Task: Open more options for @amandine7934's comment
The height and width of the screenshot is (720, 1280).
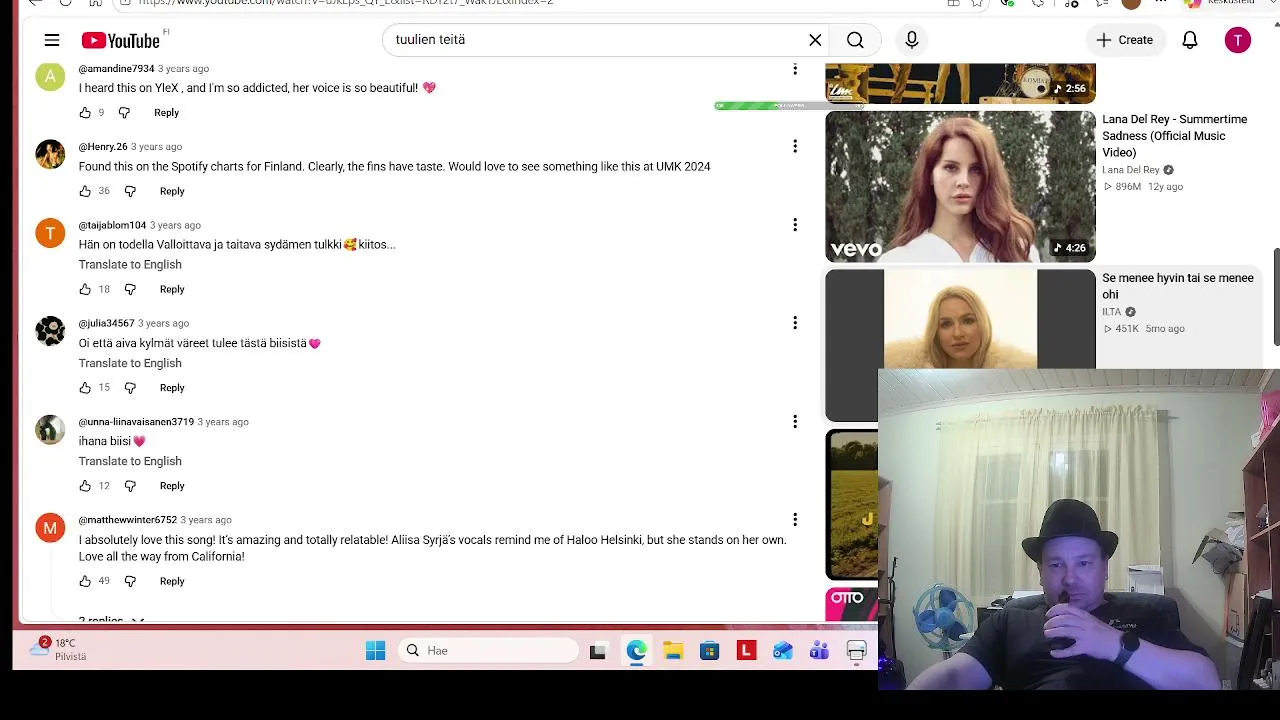Action: tap(795, 69)
